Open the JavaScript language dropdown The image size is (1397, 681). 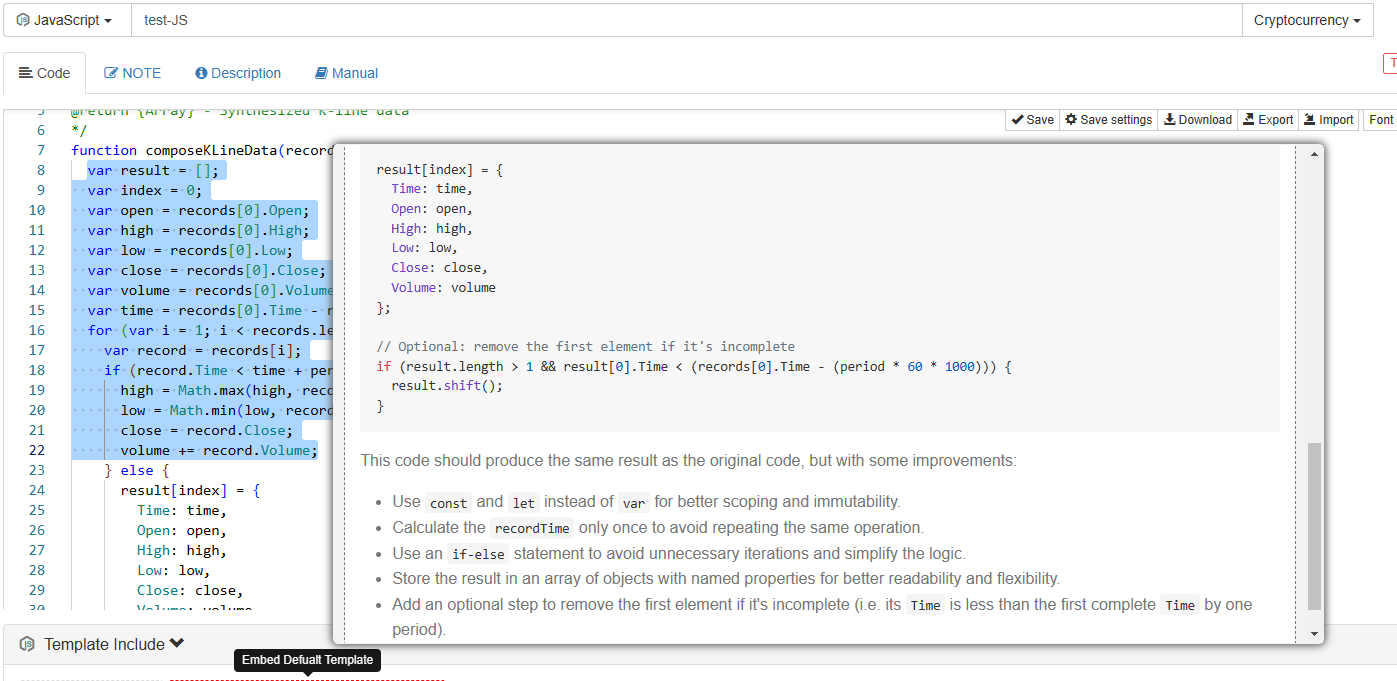(65, 20)
